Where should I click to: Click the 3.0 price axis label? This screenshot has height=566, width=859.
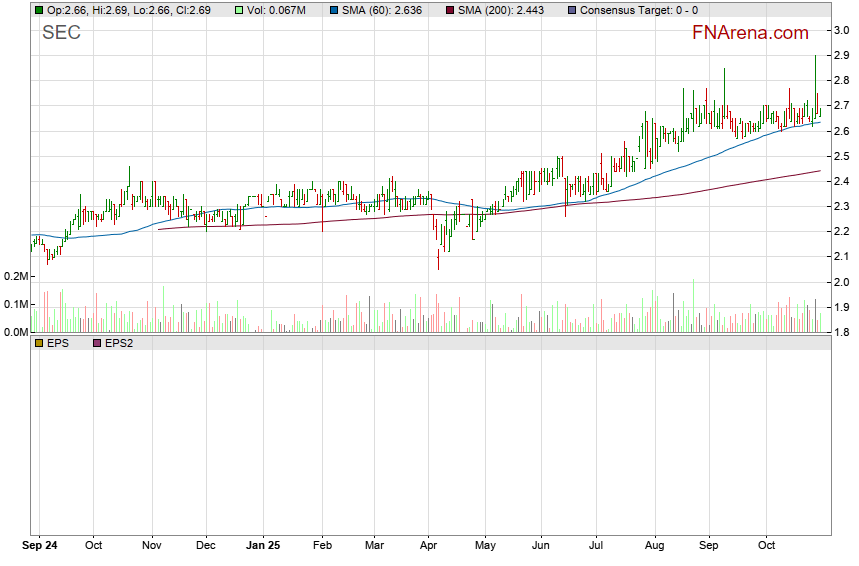[x=844, y=30]
